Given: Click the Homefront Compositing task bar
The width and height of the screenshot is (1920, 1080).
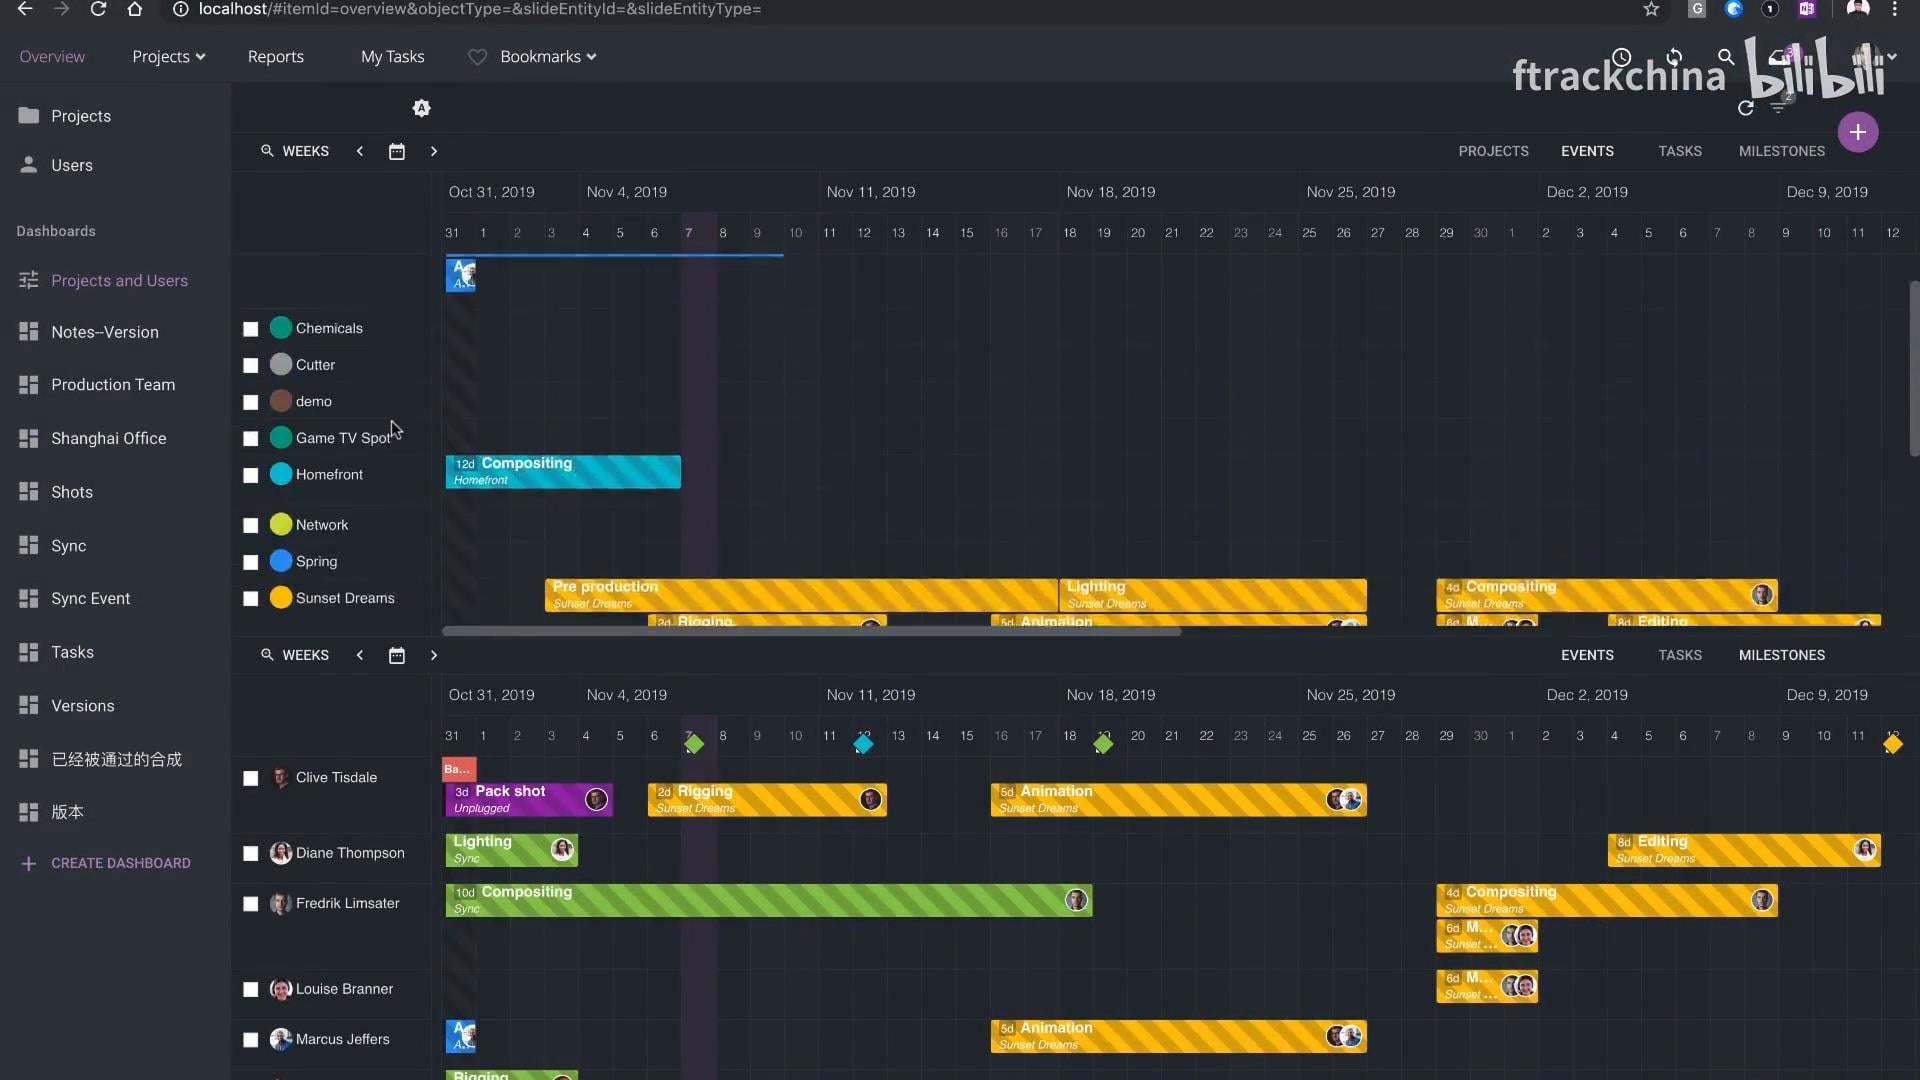Looking at the screenshot, I should coord(563,472).
